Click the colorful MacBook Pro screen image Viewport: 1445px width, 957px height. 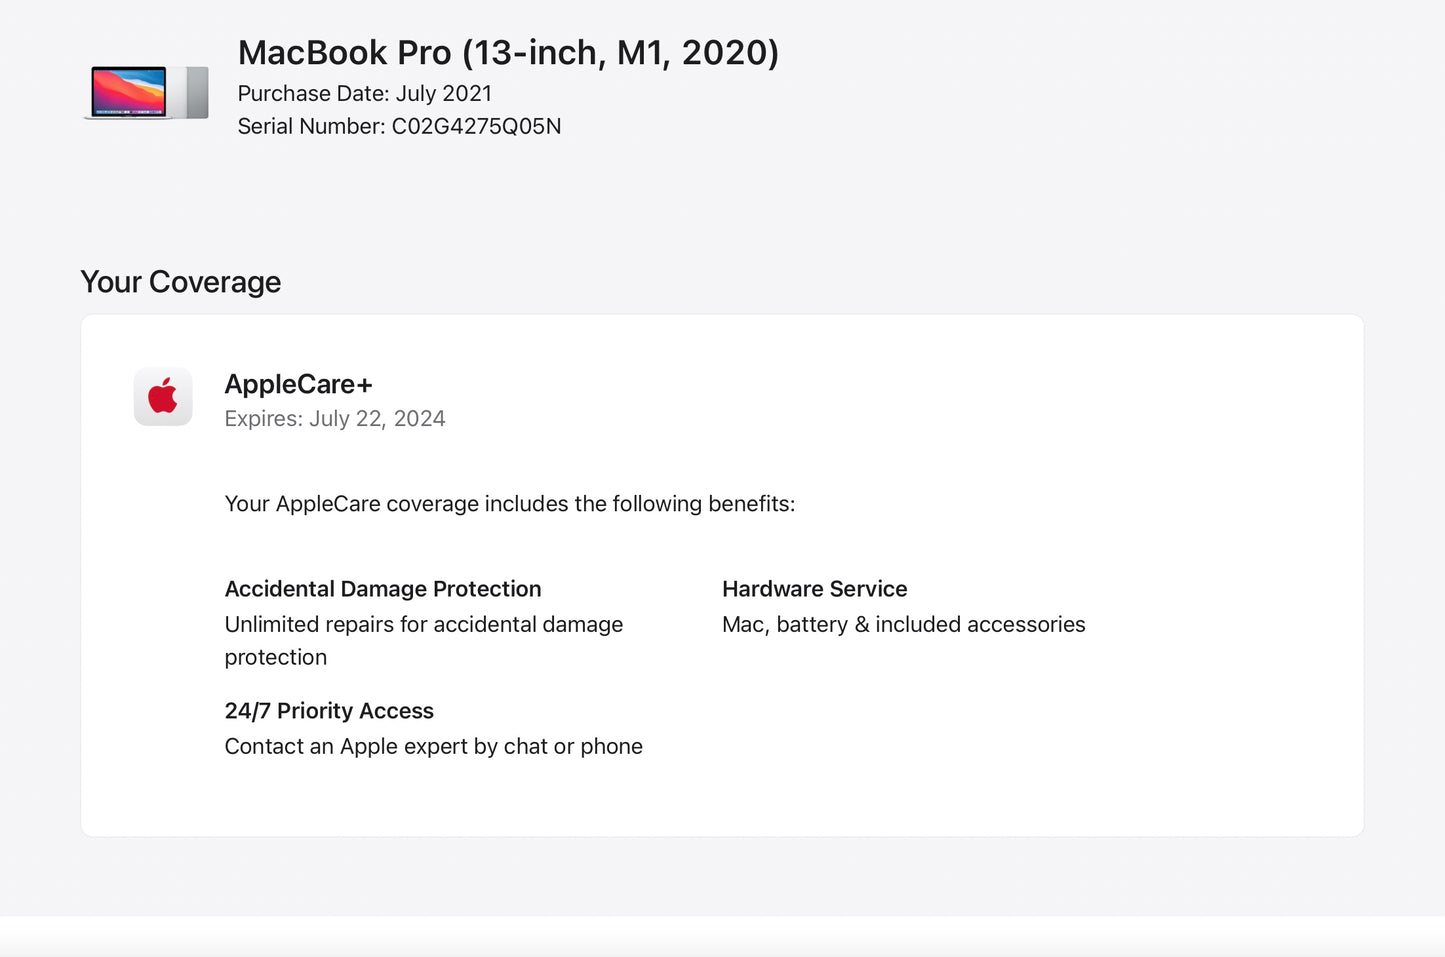tap(129, 92)
